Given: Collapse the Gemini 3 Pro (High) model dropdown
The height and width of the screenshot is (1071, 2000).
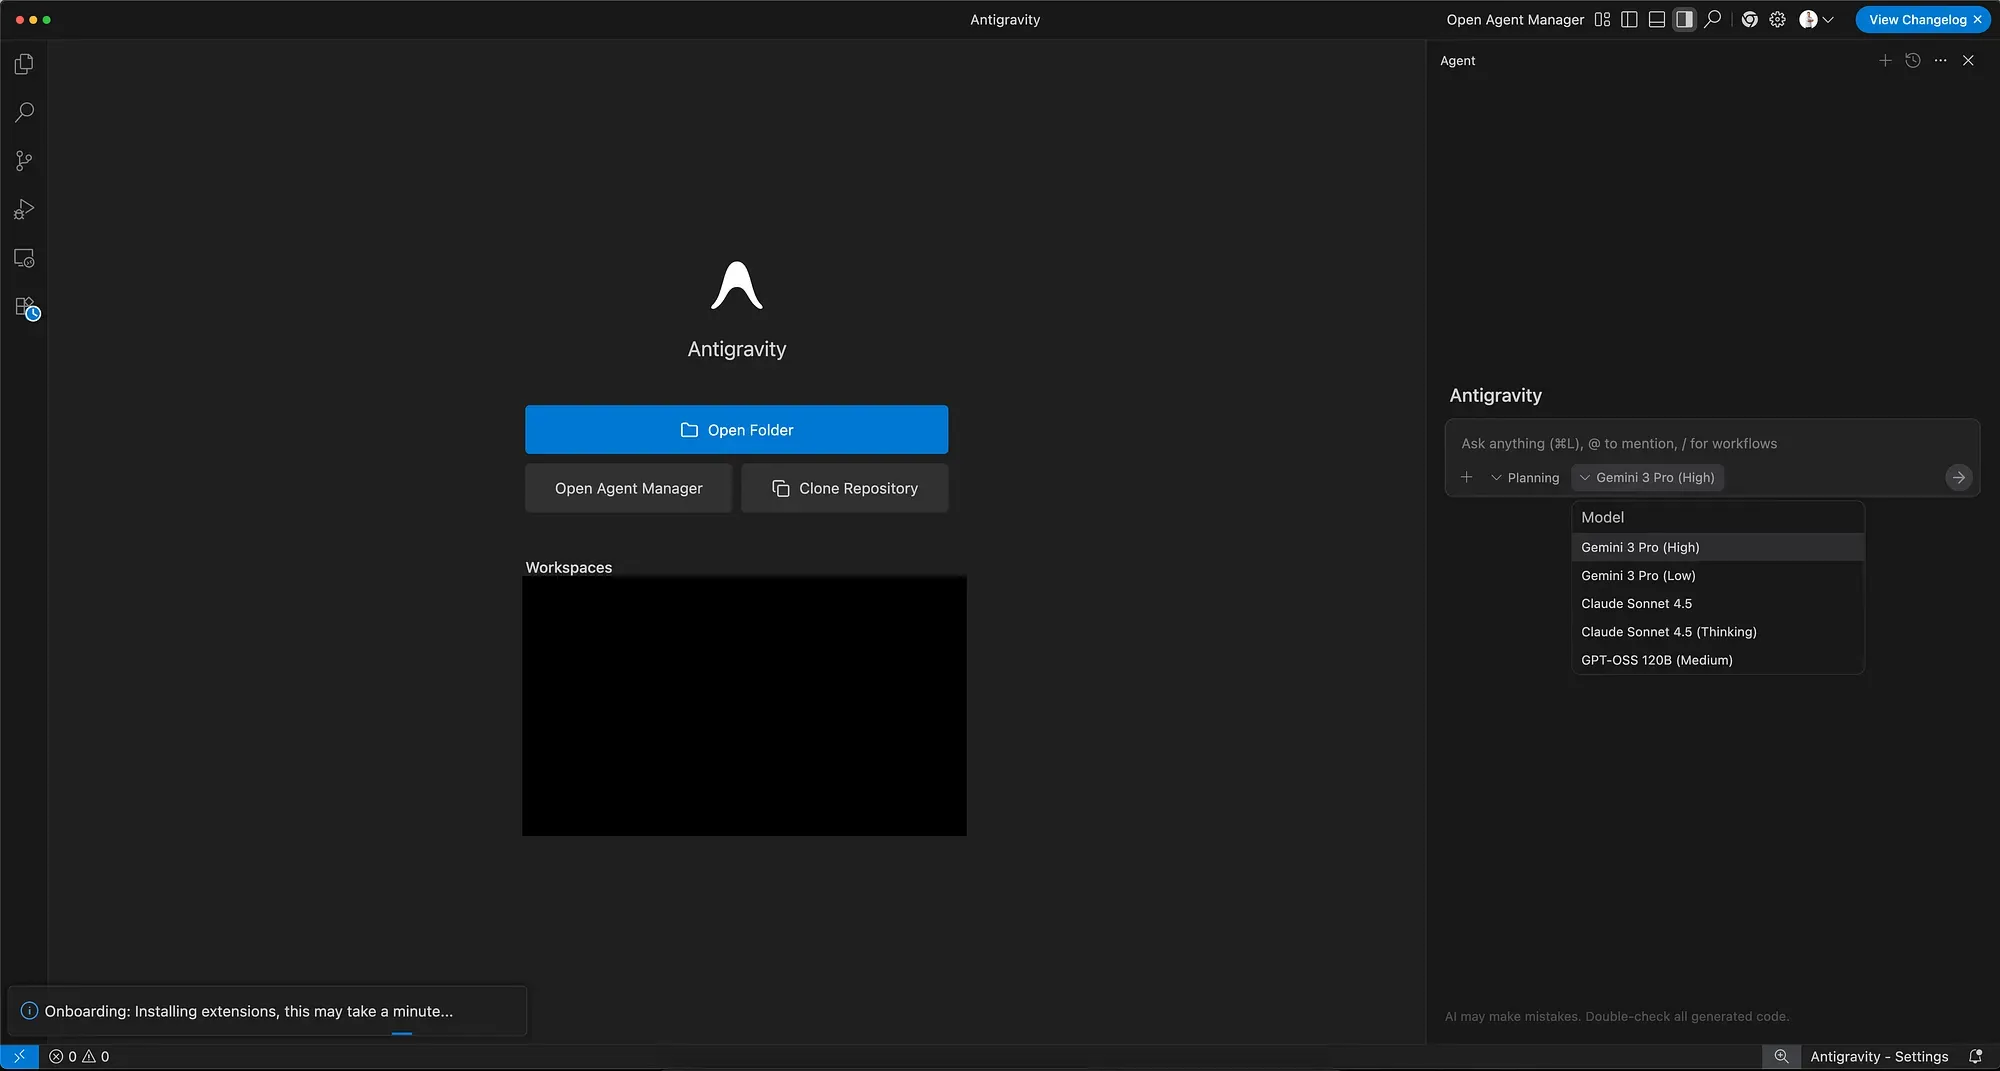Looking at the screenshot, I should (1647, 478).
